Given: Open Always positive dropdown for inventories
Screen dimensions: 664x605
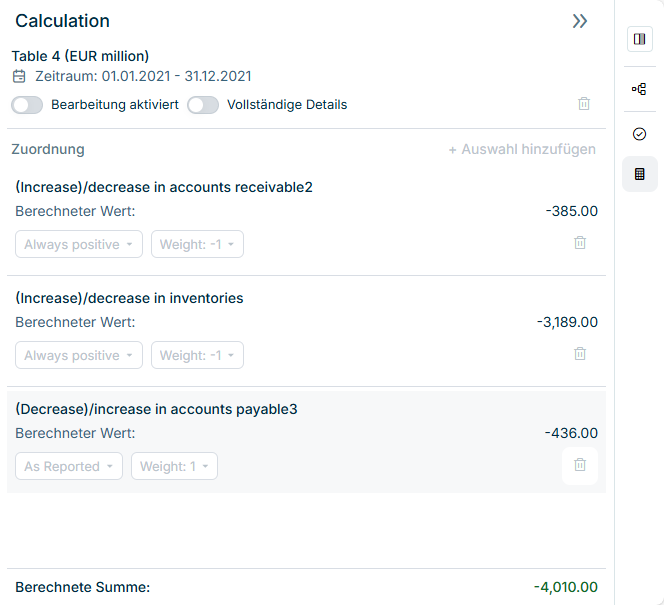Looking at the screenshot, I should [x=79, y=356].
